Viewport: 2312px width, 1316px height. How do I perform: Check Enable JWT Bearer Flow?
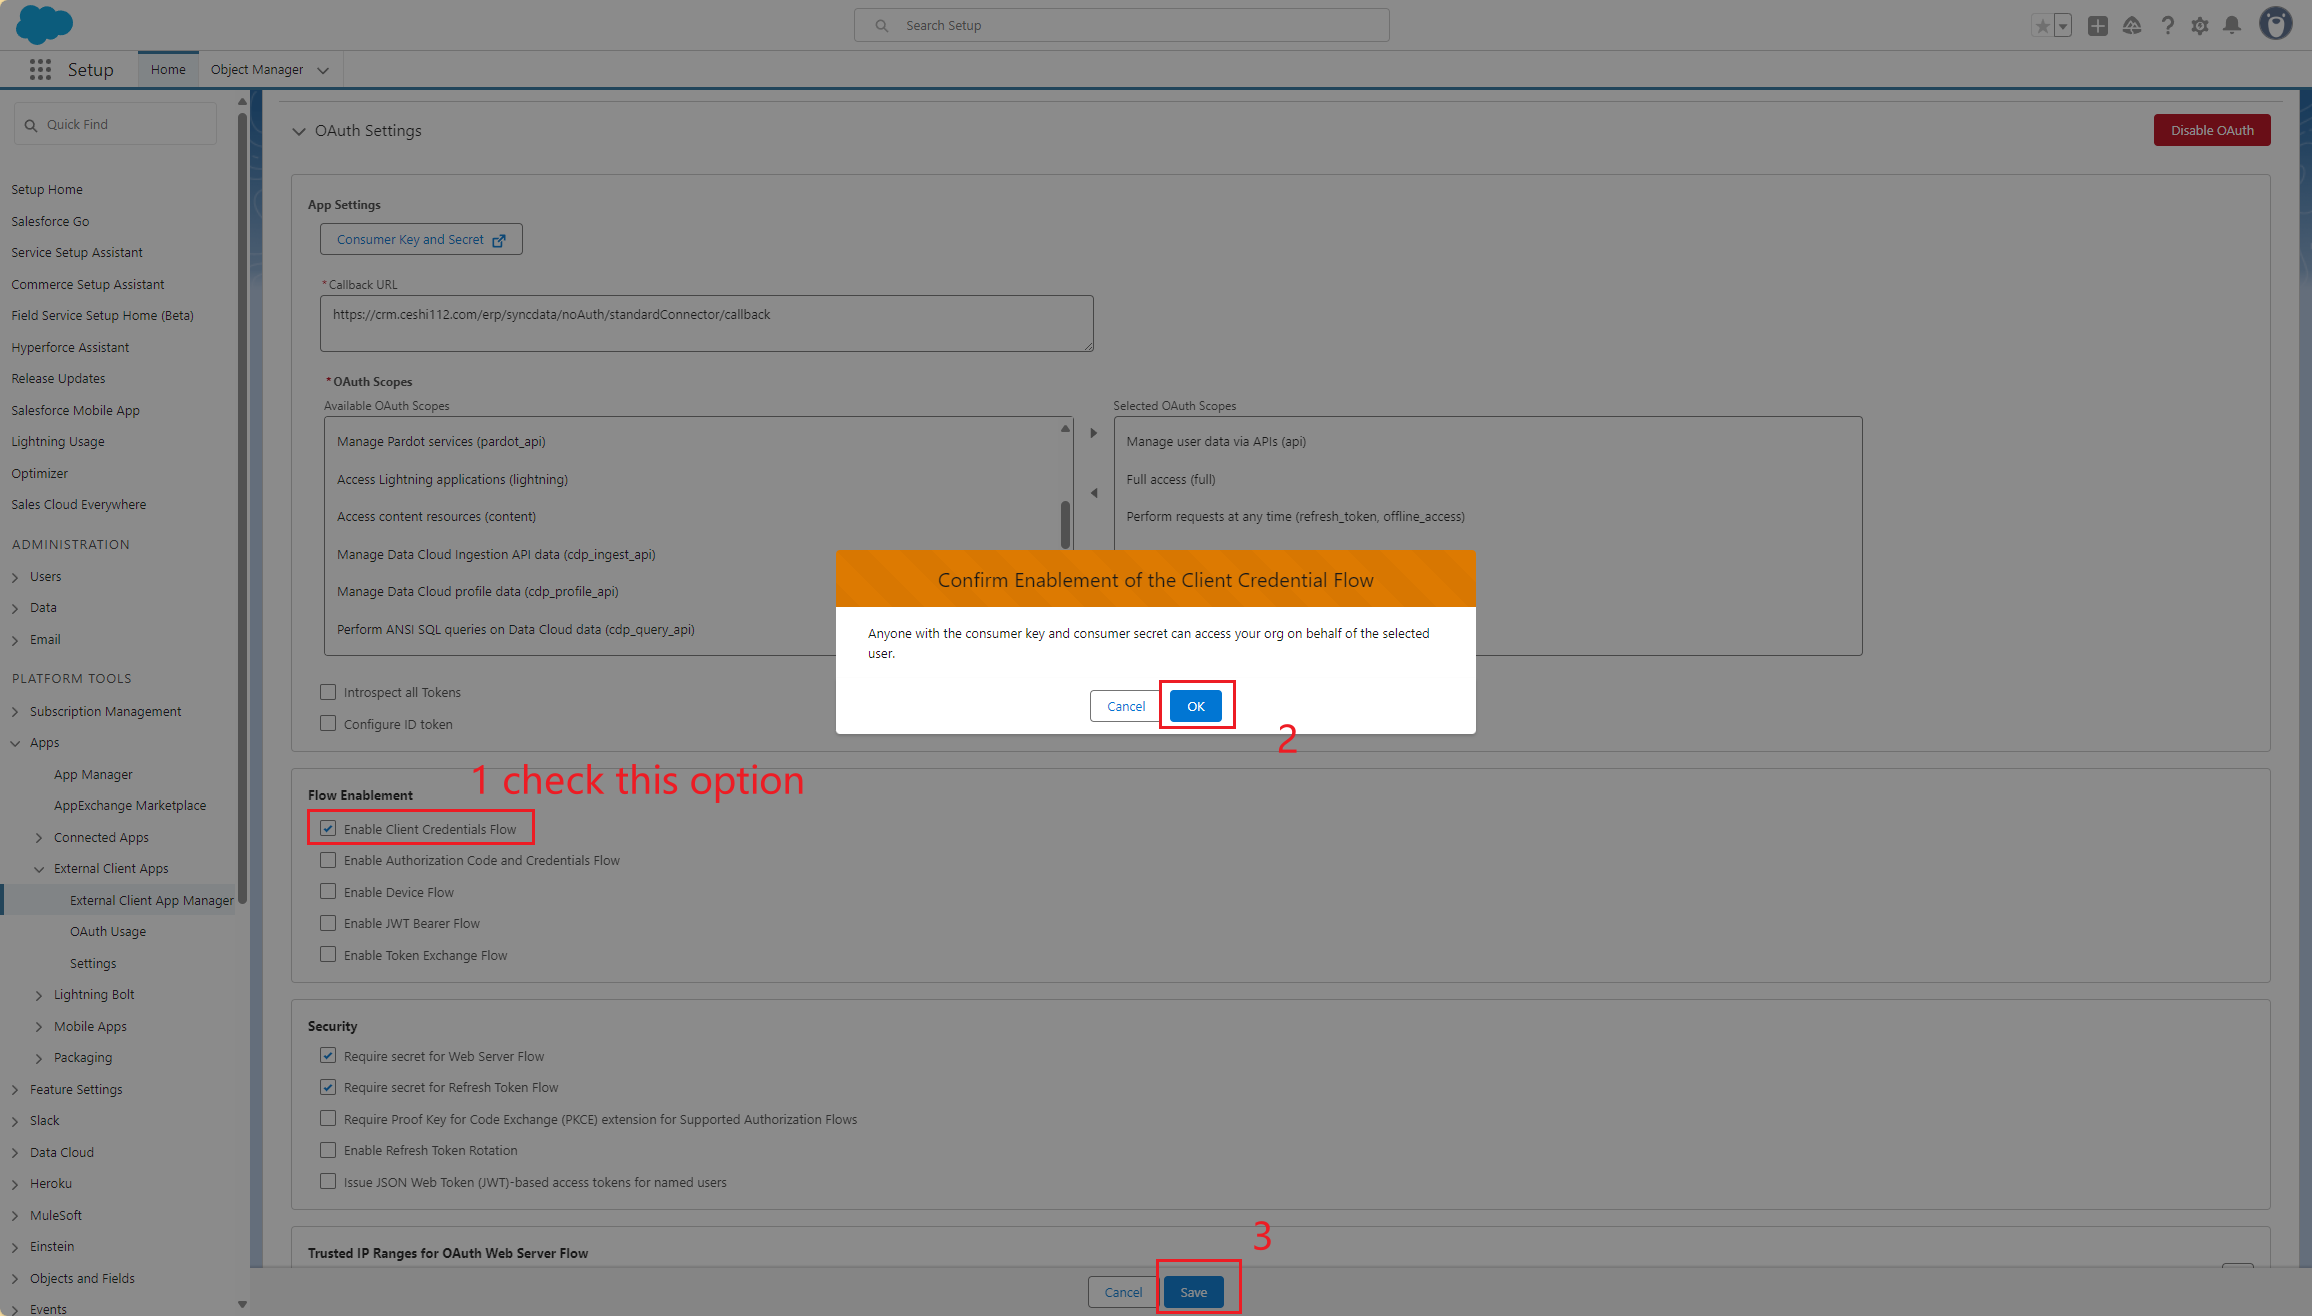coord(328,923)
